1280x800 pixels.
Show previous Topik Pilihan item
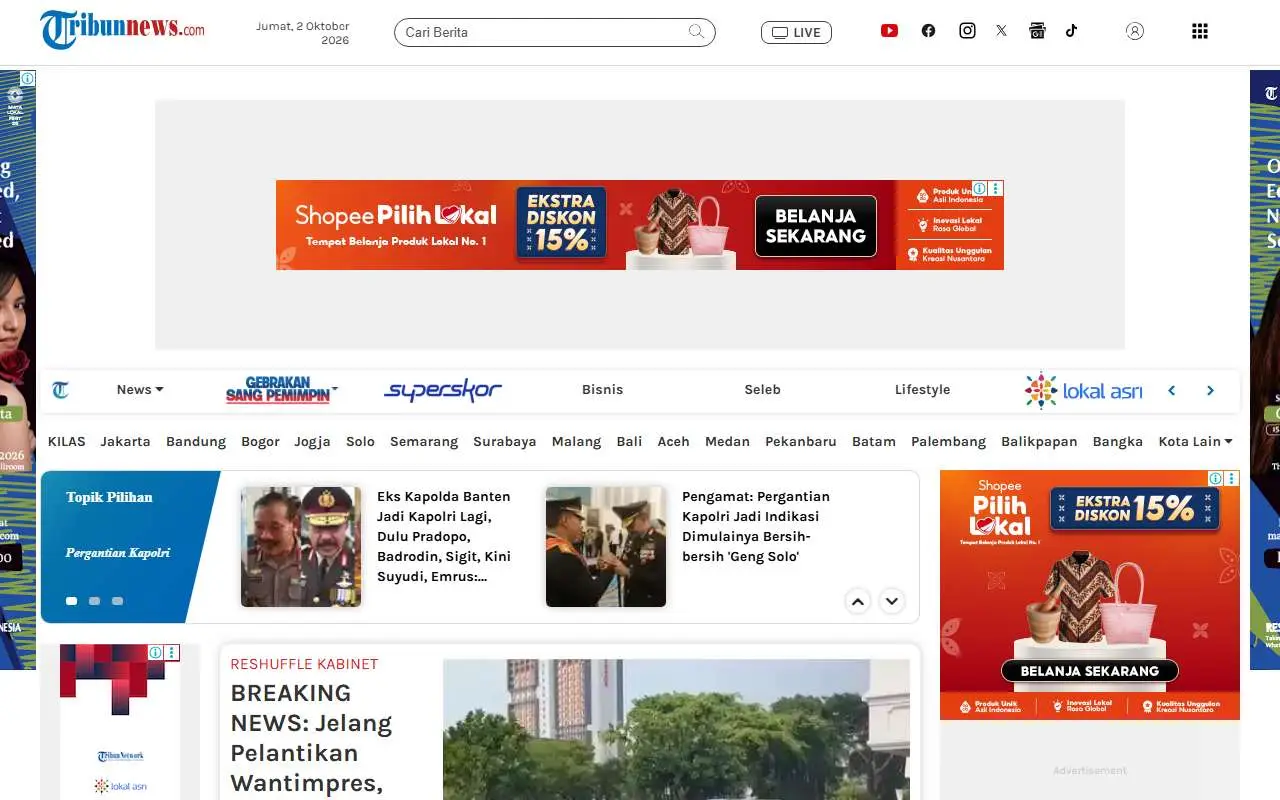click(x=858, y=601)
